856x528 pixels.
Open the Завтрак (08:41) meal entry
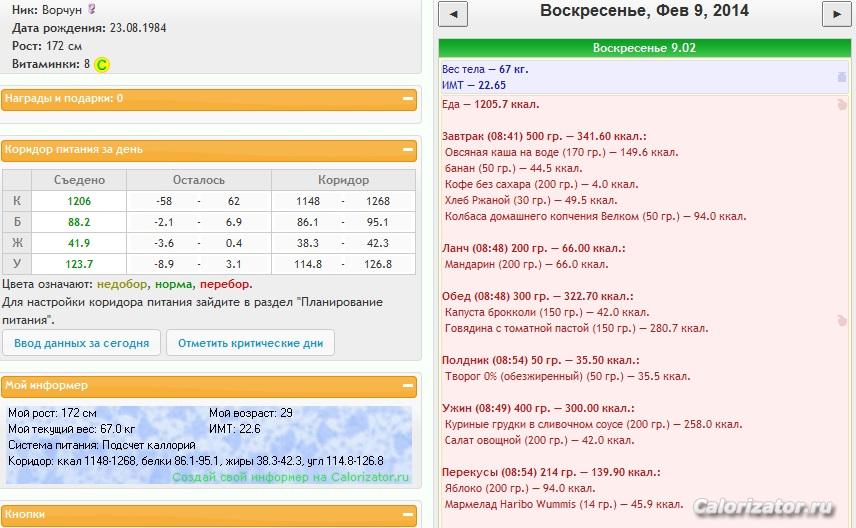click(544, 136)
